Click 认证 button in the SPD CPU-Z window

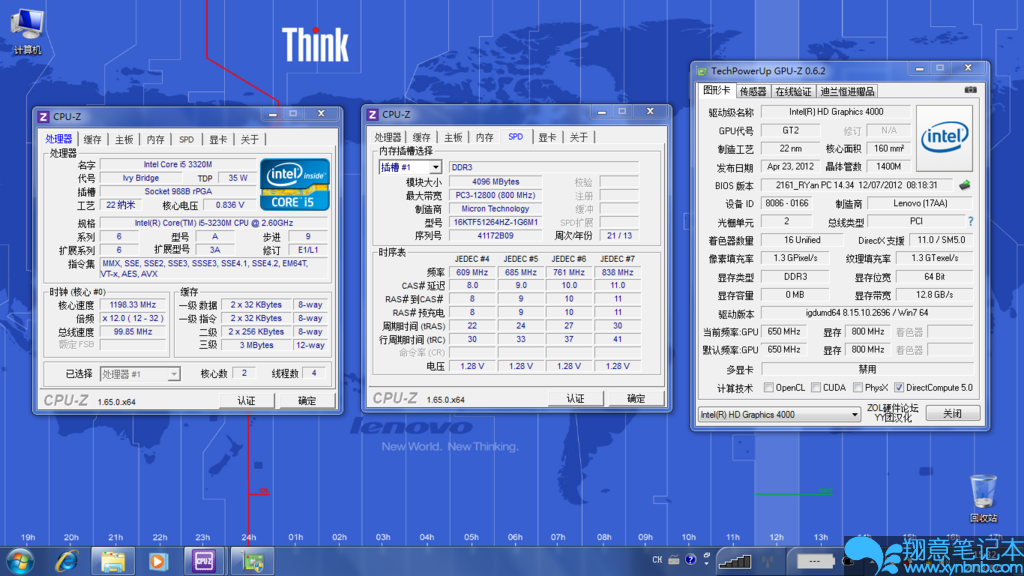(575, 398)
